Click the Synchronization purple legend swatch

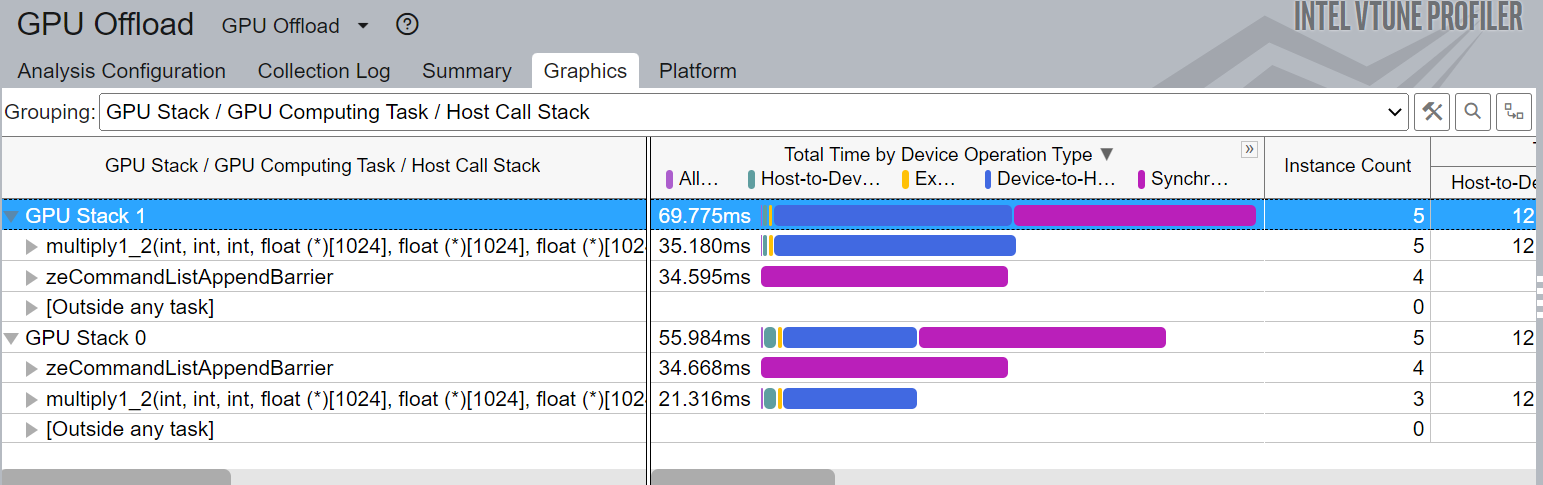point(1141,180)
